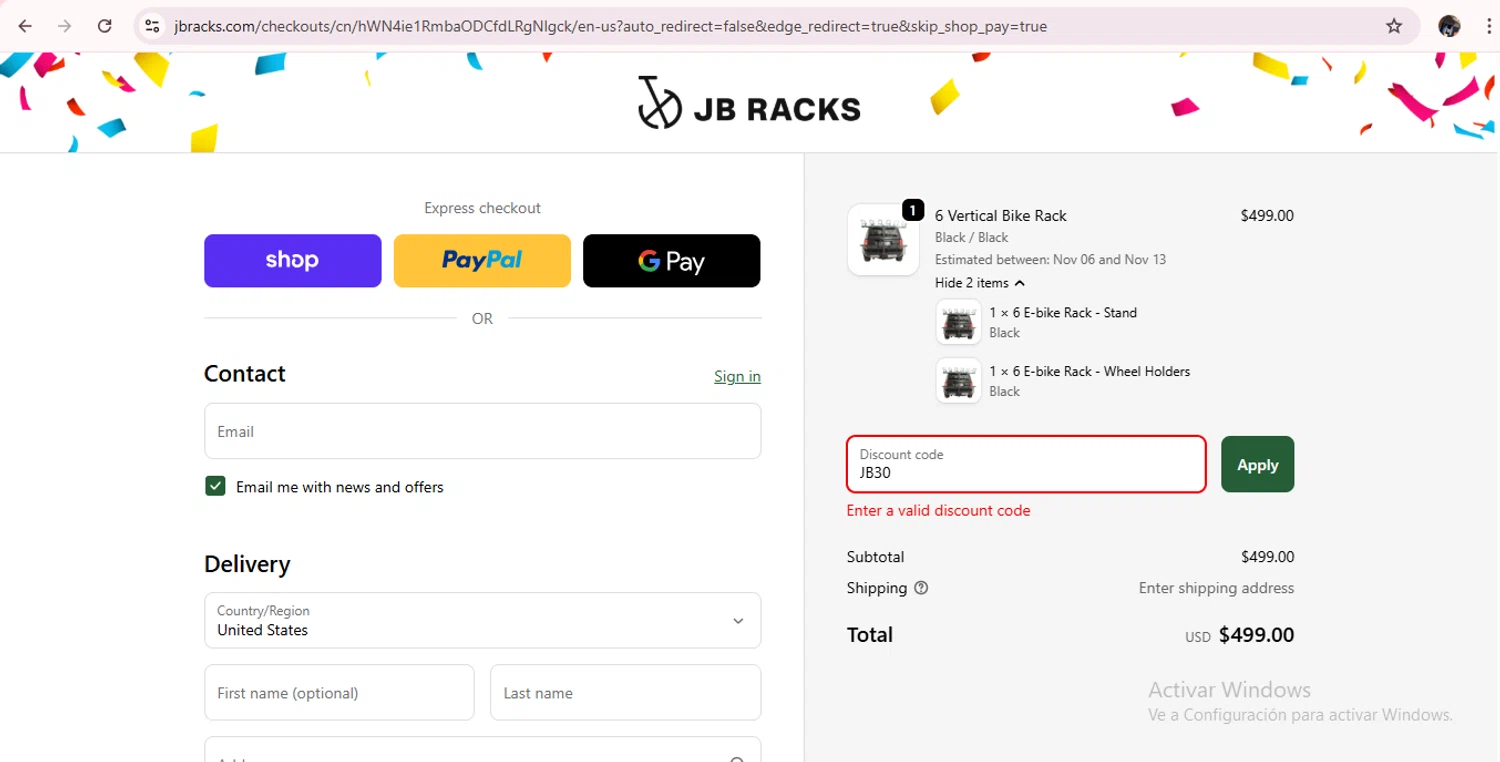Click the 'Express checkout' label
Image resolution: width=1500 pixels, height=762 pixels.
point(482,208)
